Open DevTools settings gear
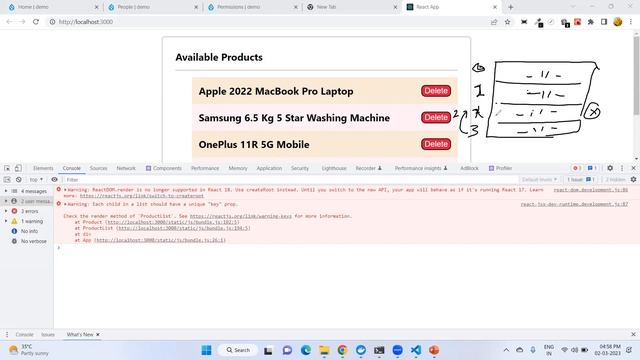 610,168
